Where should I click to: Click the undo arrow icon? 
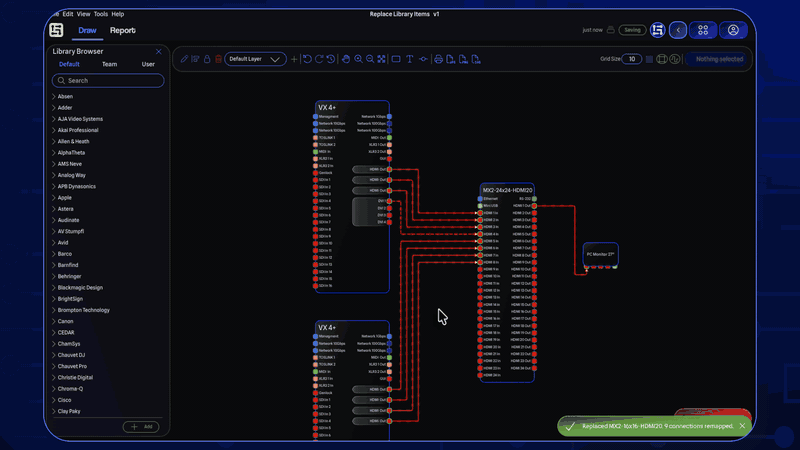(307, 59)
